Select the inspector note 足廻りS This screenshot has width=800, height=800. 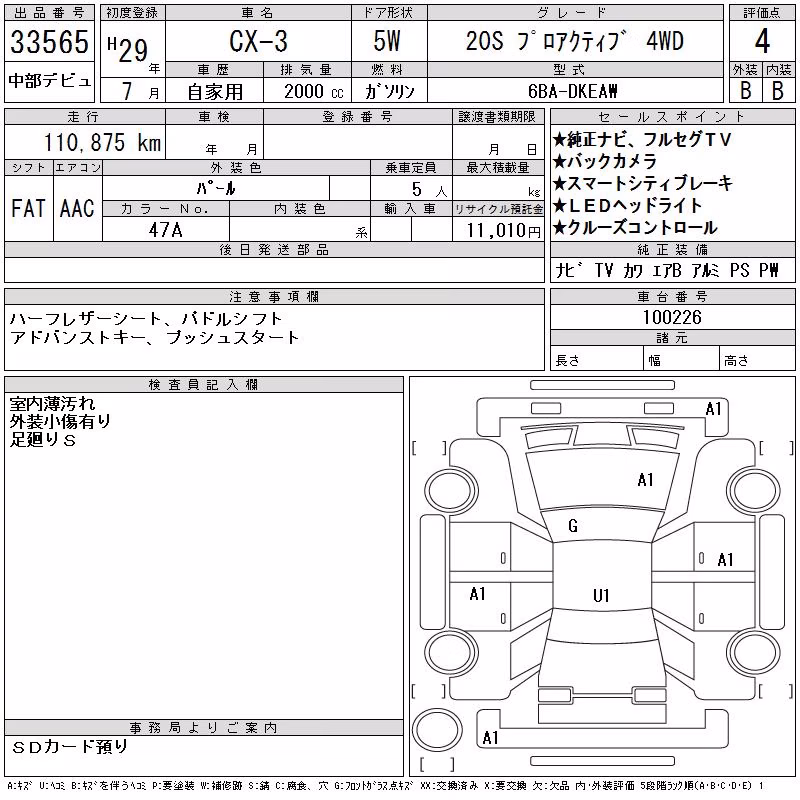43,439
